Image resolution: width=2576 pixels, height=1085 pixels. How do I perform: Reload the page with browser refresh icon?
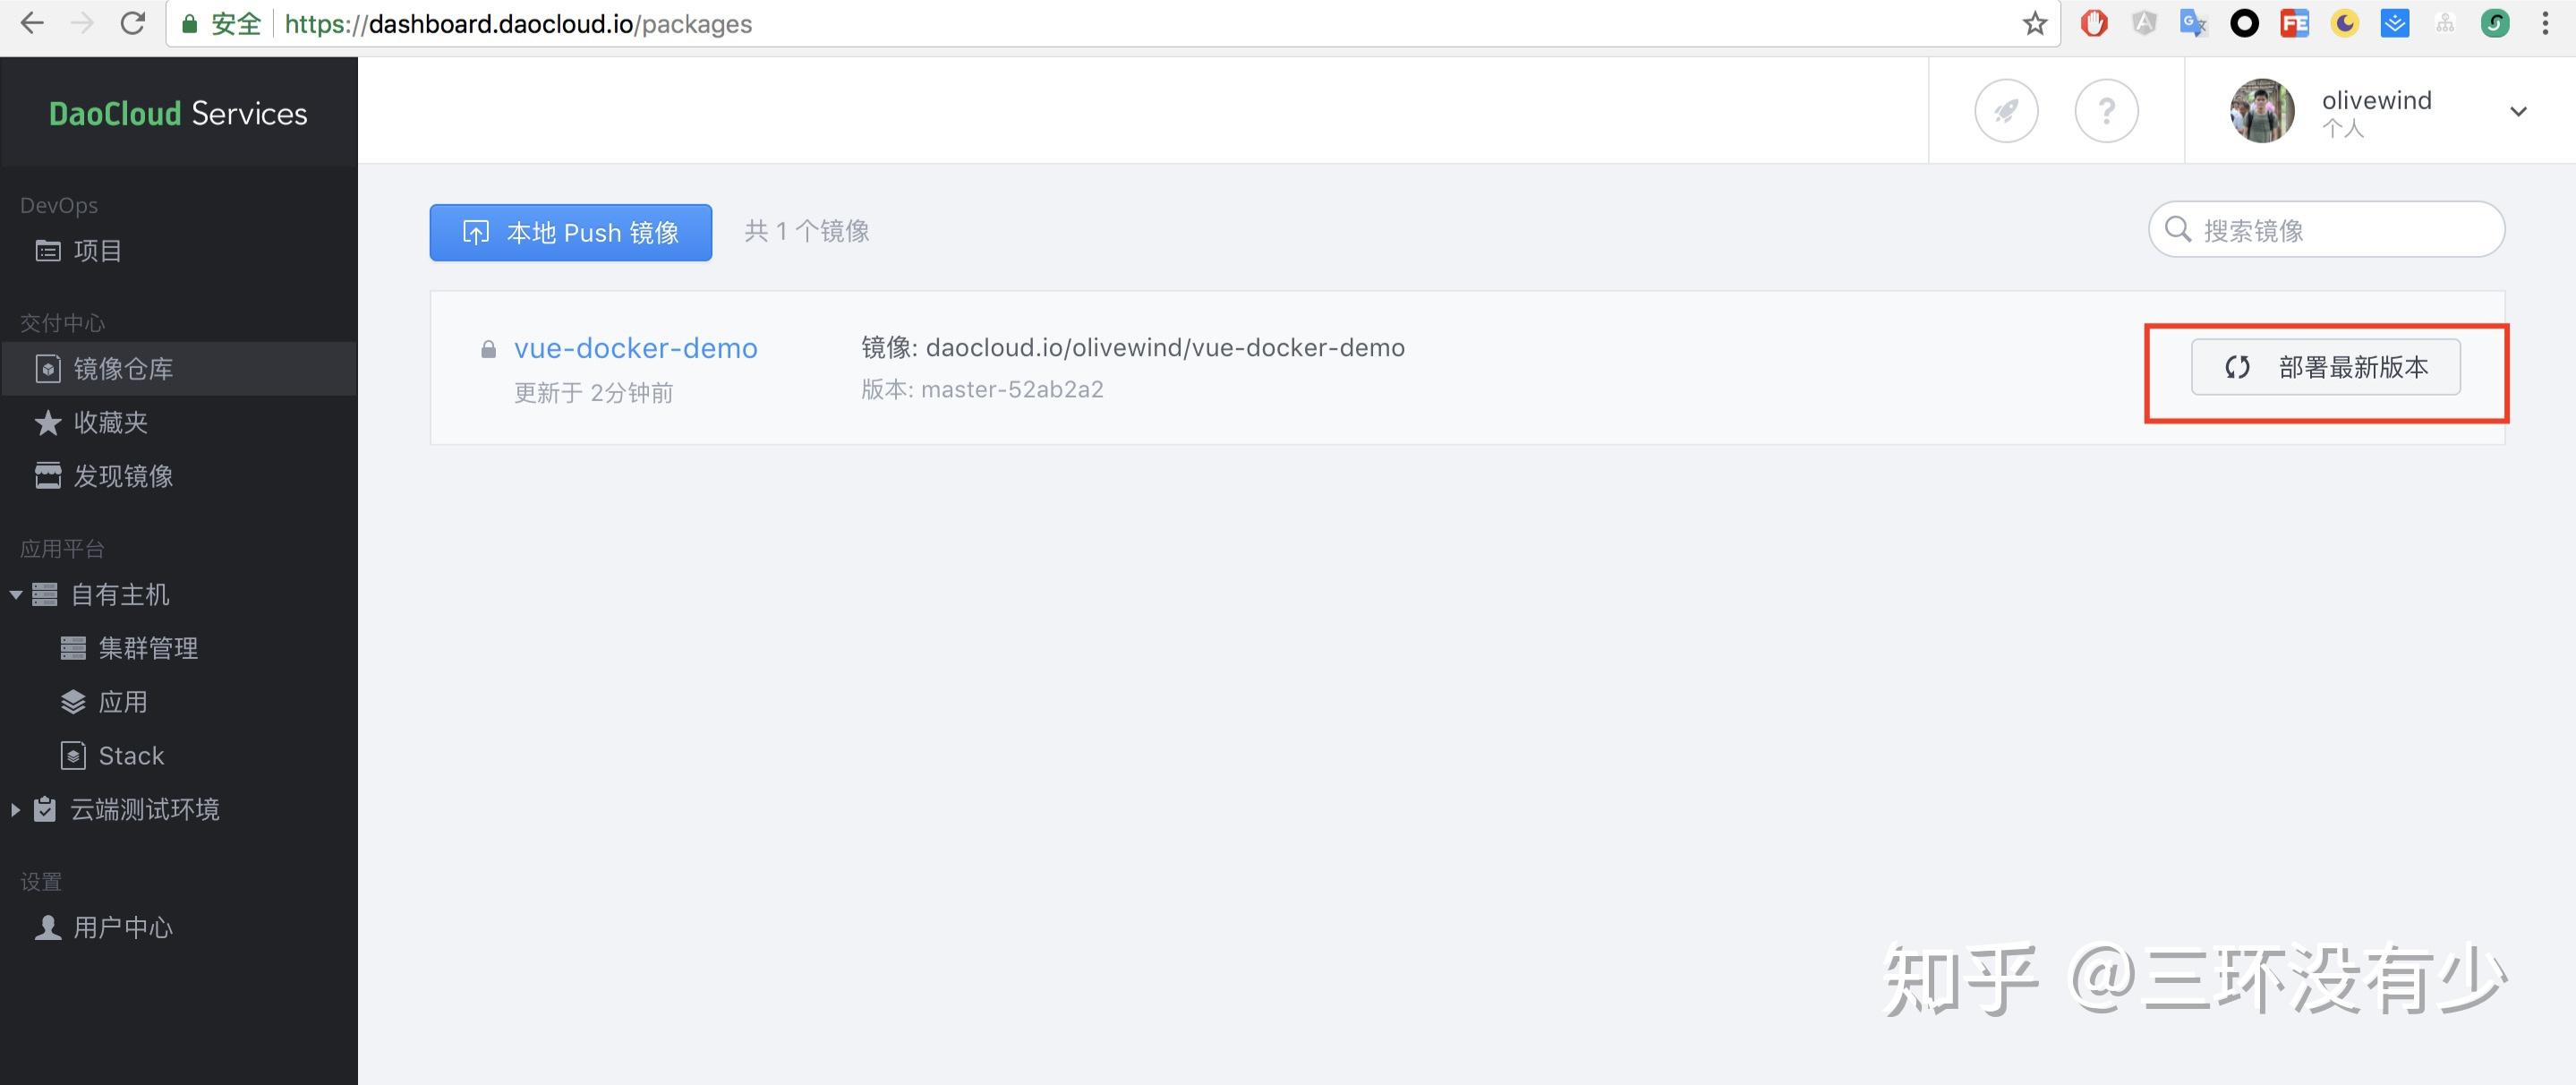coord(132,24)
